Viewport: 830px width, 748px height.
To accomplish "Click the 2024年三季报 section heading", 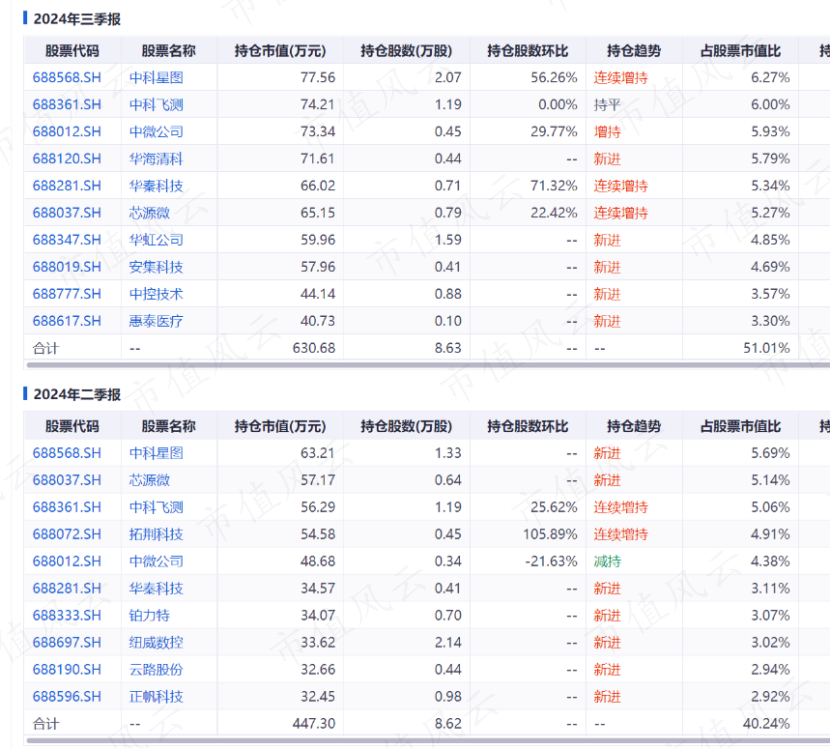I will point(77,19).
